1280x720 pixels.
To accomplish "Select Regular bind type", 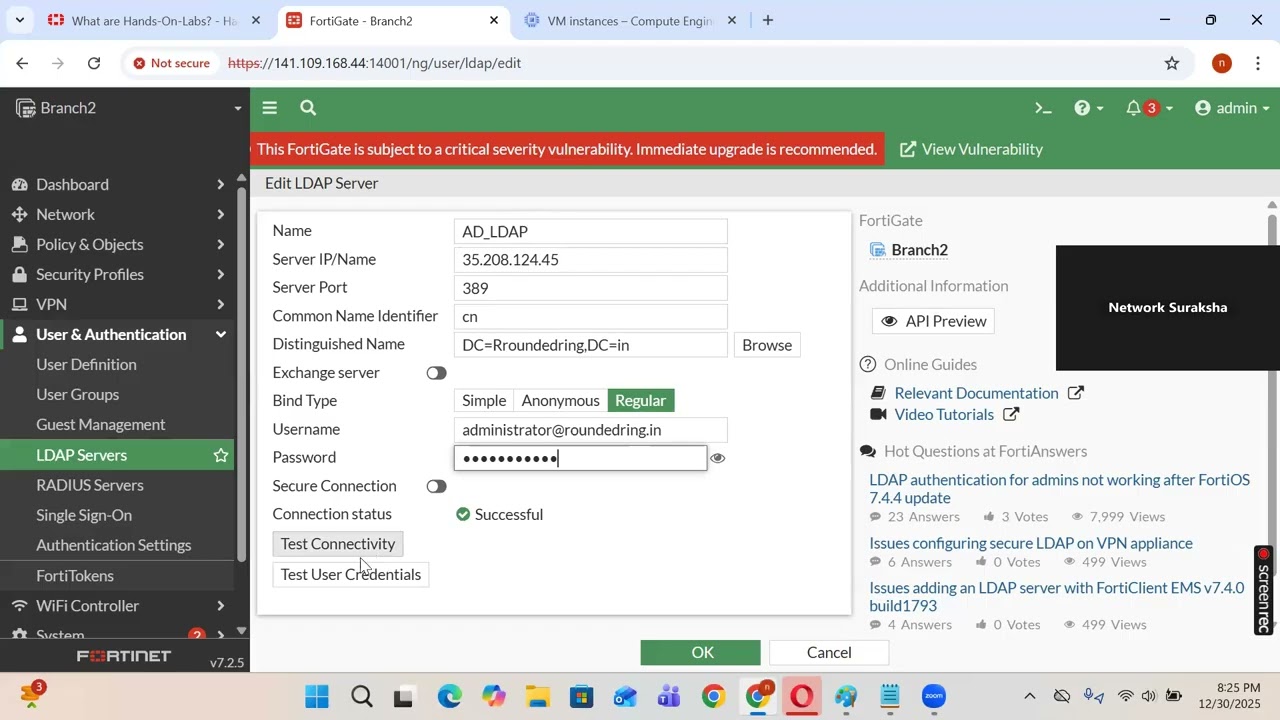I will (x=640, y=400).
